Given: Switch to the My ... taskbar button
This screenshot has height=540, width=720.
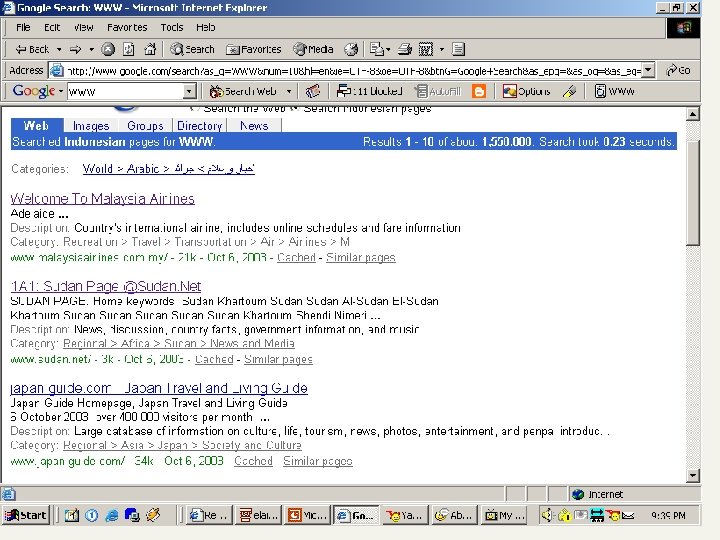Looking at the screenshot, I should (505, 515).
